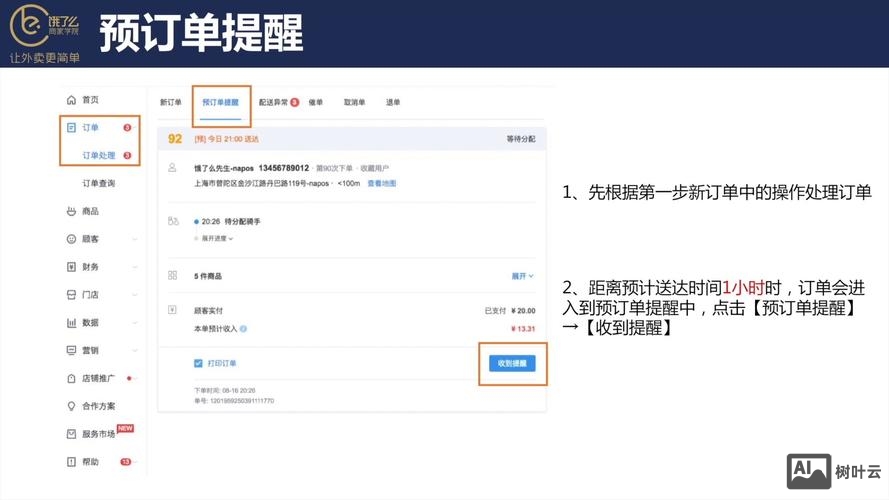This screenshot has height=500, width=889.
Task: Click the 店铺推广 bag icon
Action: click(71, 378)
